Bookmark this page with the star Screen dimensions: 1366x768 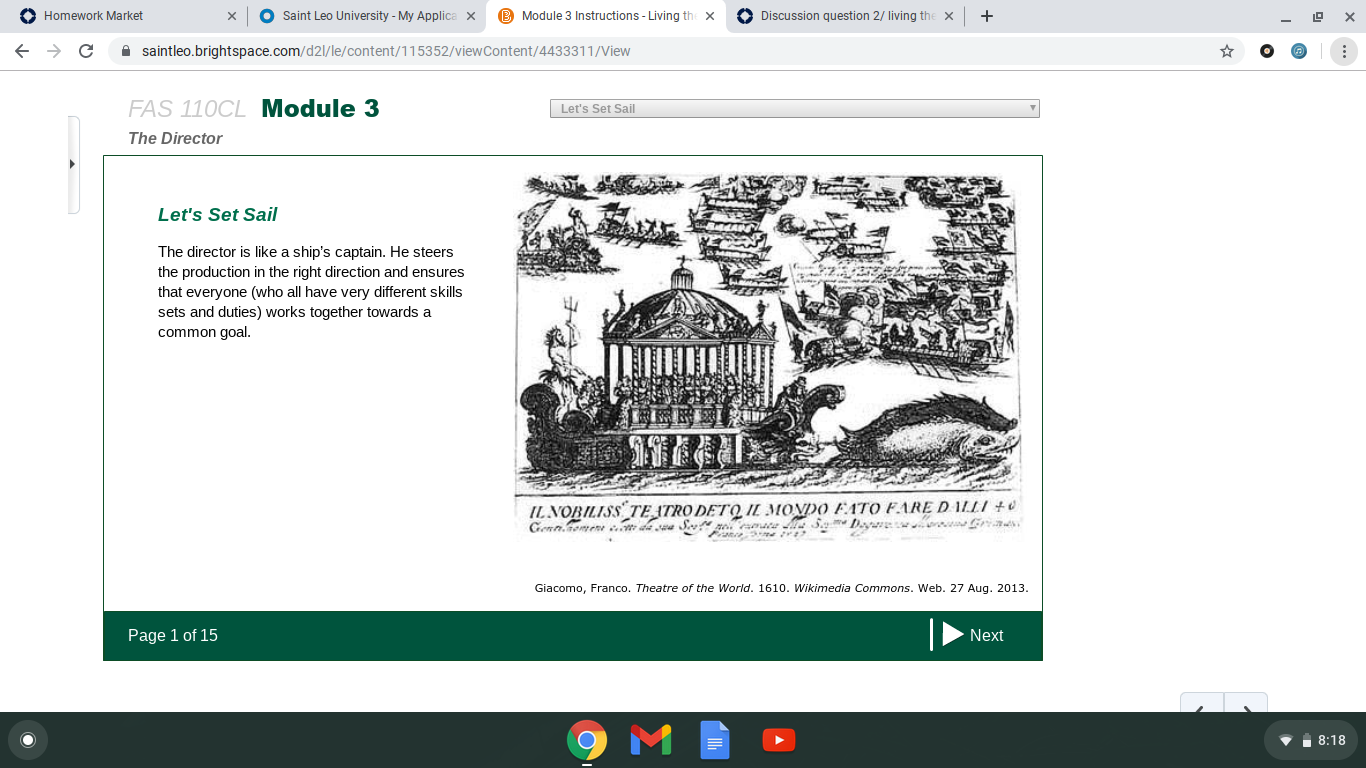pos(1227,51)
